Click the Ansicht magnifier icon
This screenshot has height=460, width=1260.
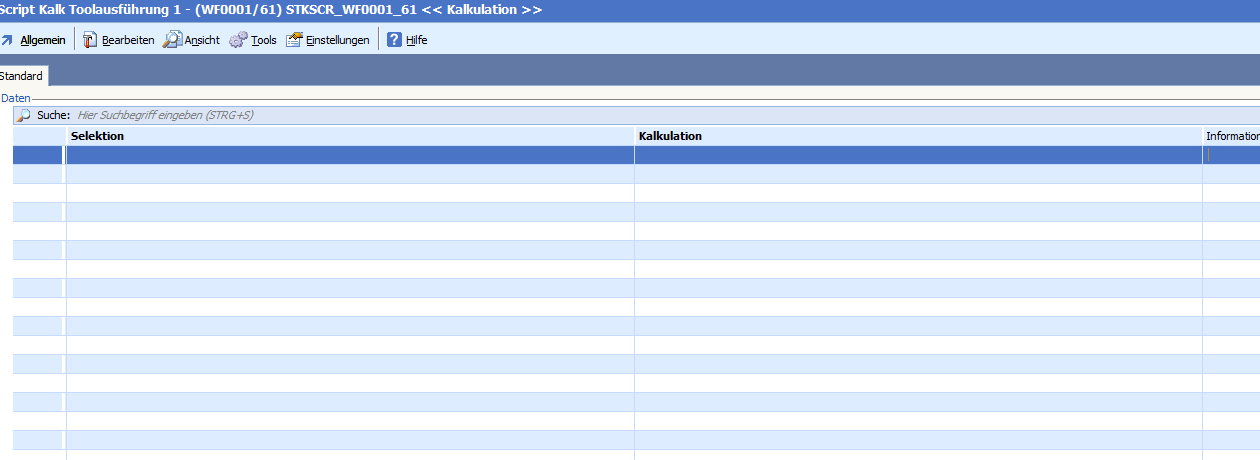point(172,40)
